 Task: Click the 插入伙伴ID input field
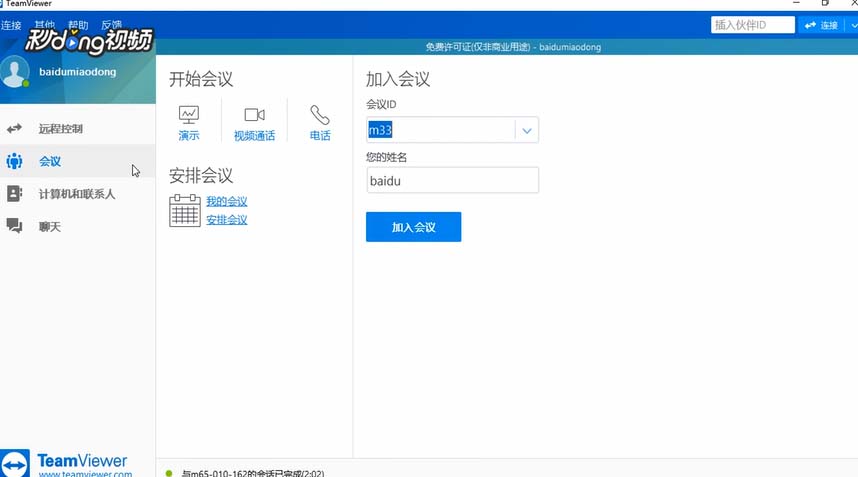(752, 25)
